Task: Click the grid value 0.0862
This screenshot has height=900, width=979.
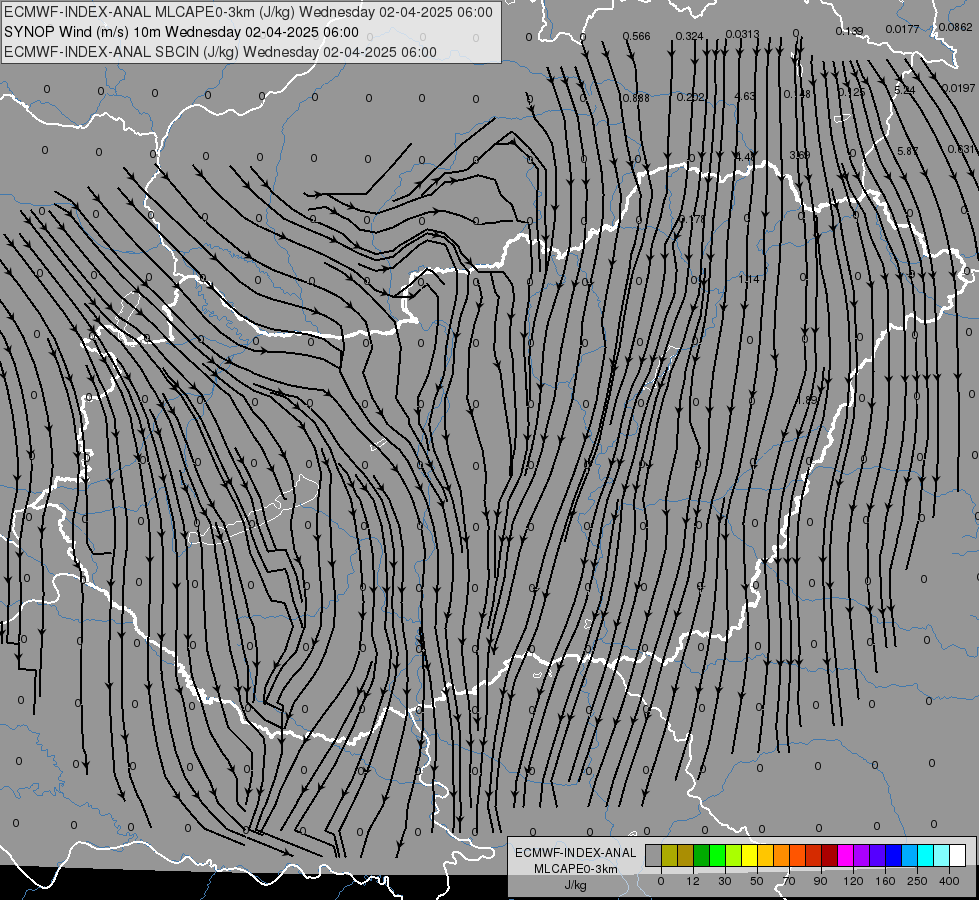Action: [x=955, y=27]
